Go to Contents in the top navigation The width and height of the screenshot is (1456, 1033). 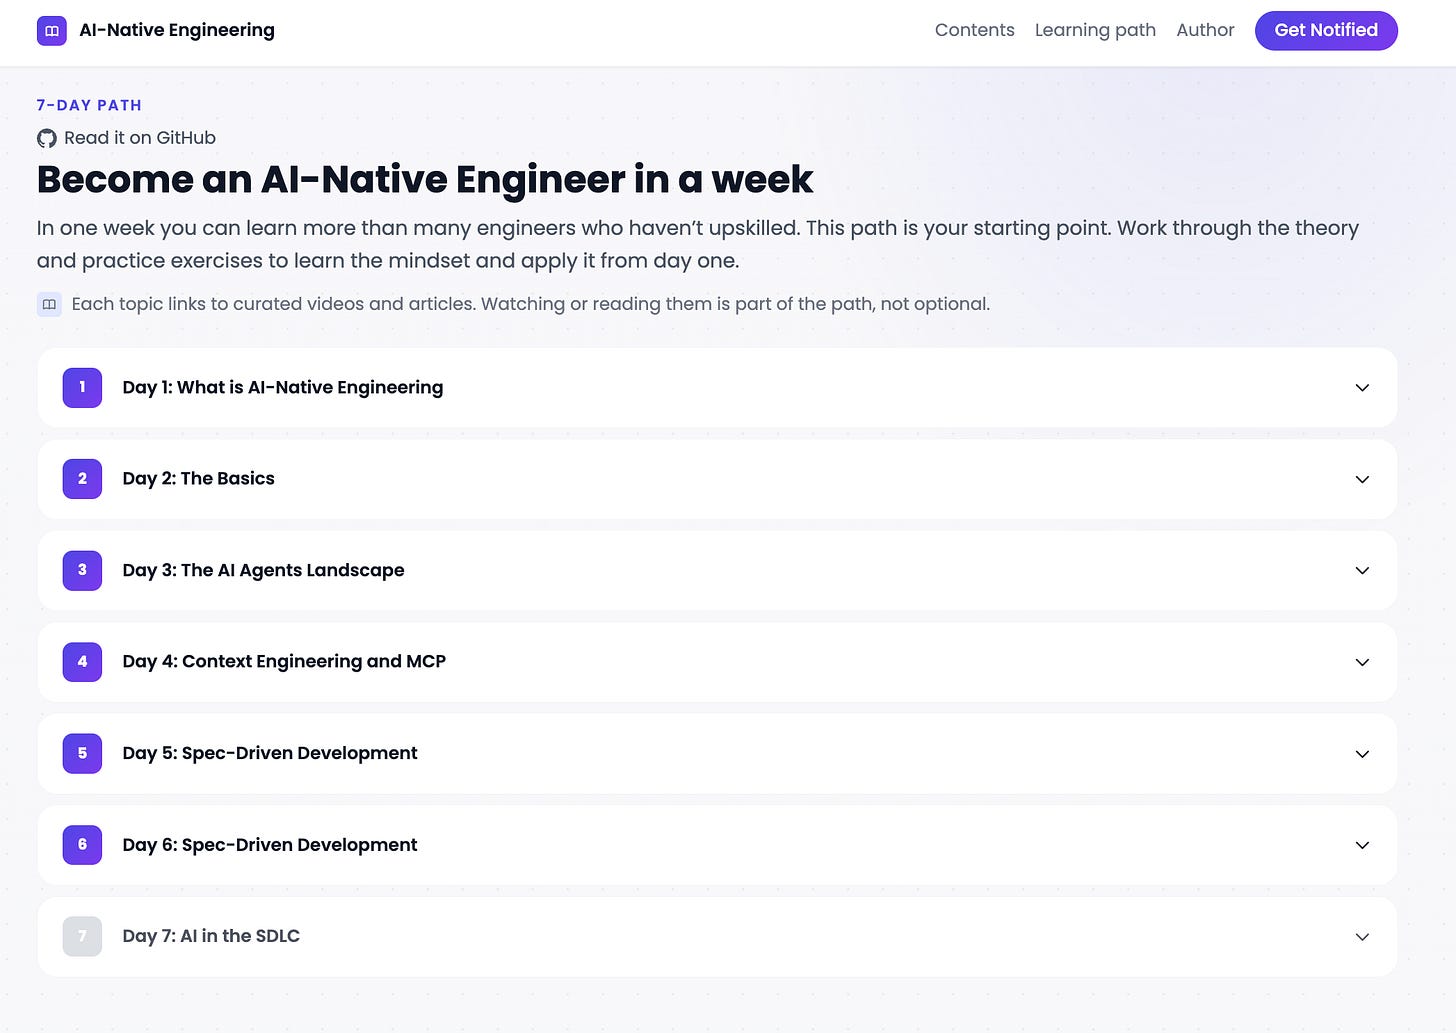974,30
